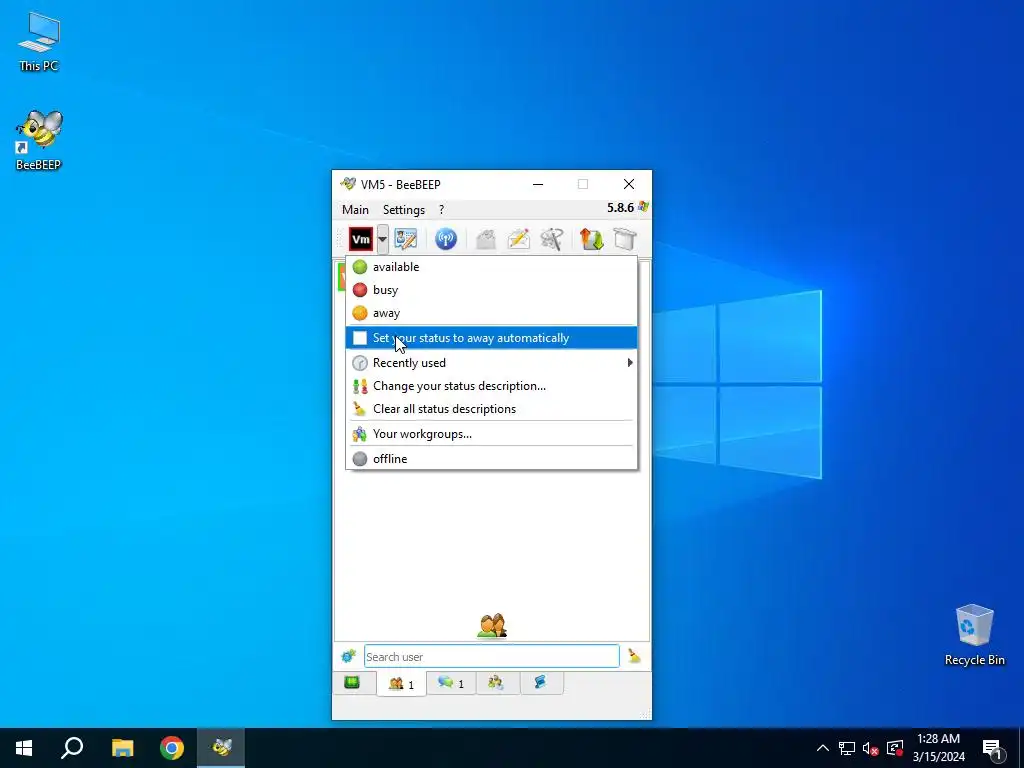Go offline via the status menu

pyautogui.click(x=491, y=458)
